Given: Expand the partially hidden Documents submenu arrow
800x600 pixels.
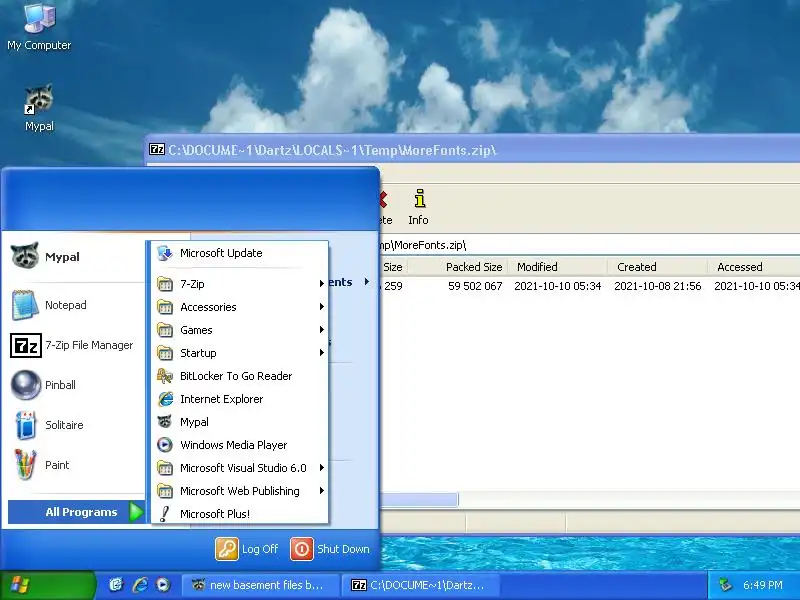Looking at the screenshot, I should (x=367, y=282).
